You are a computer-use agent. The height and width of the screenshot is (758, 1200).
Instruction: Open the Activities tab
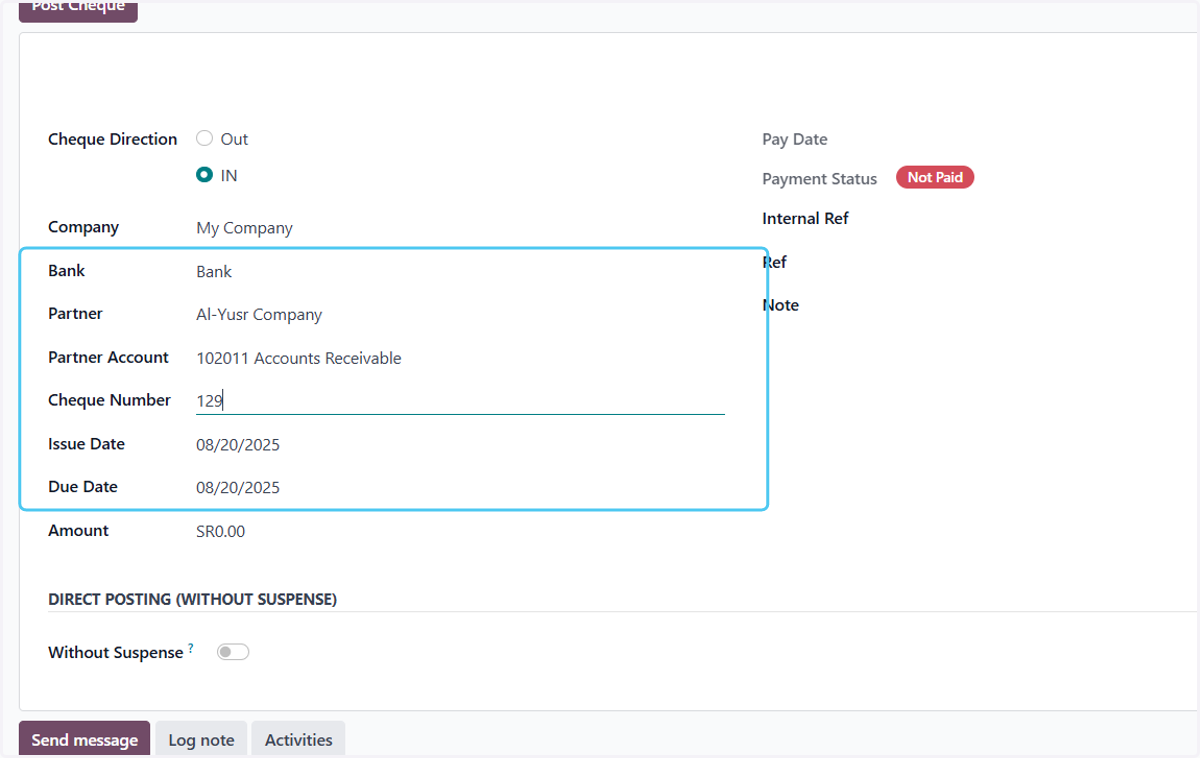[x=298, y=739]
